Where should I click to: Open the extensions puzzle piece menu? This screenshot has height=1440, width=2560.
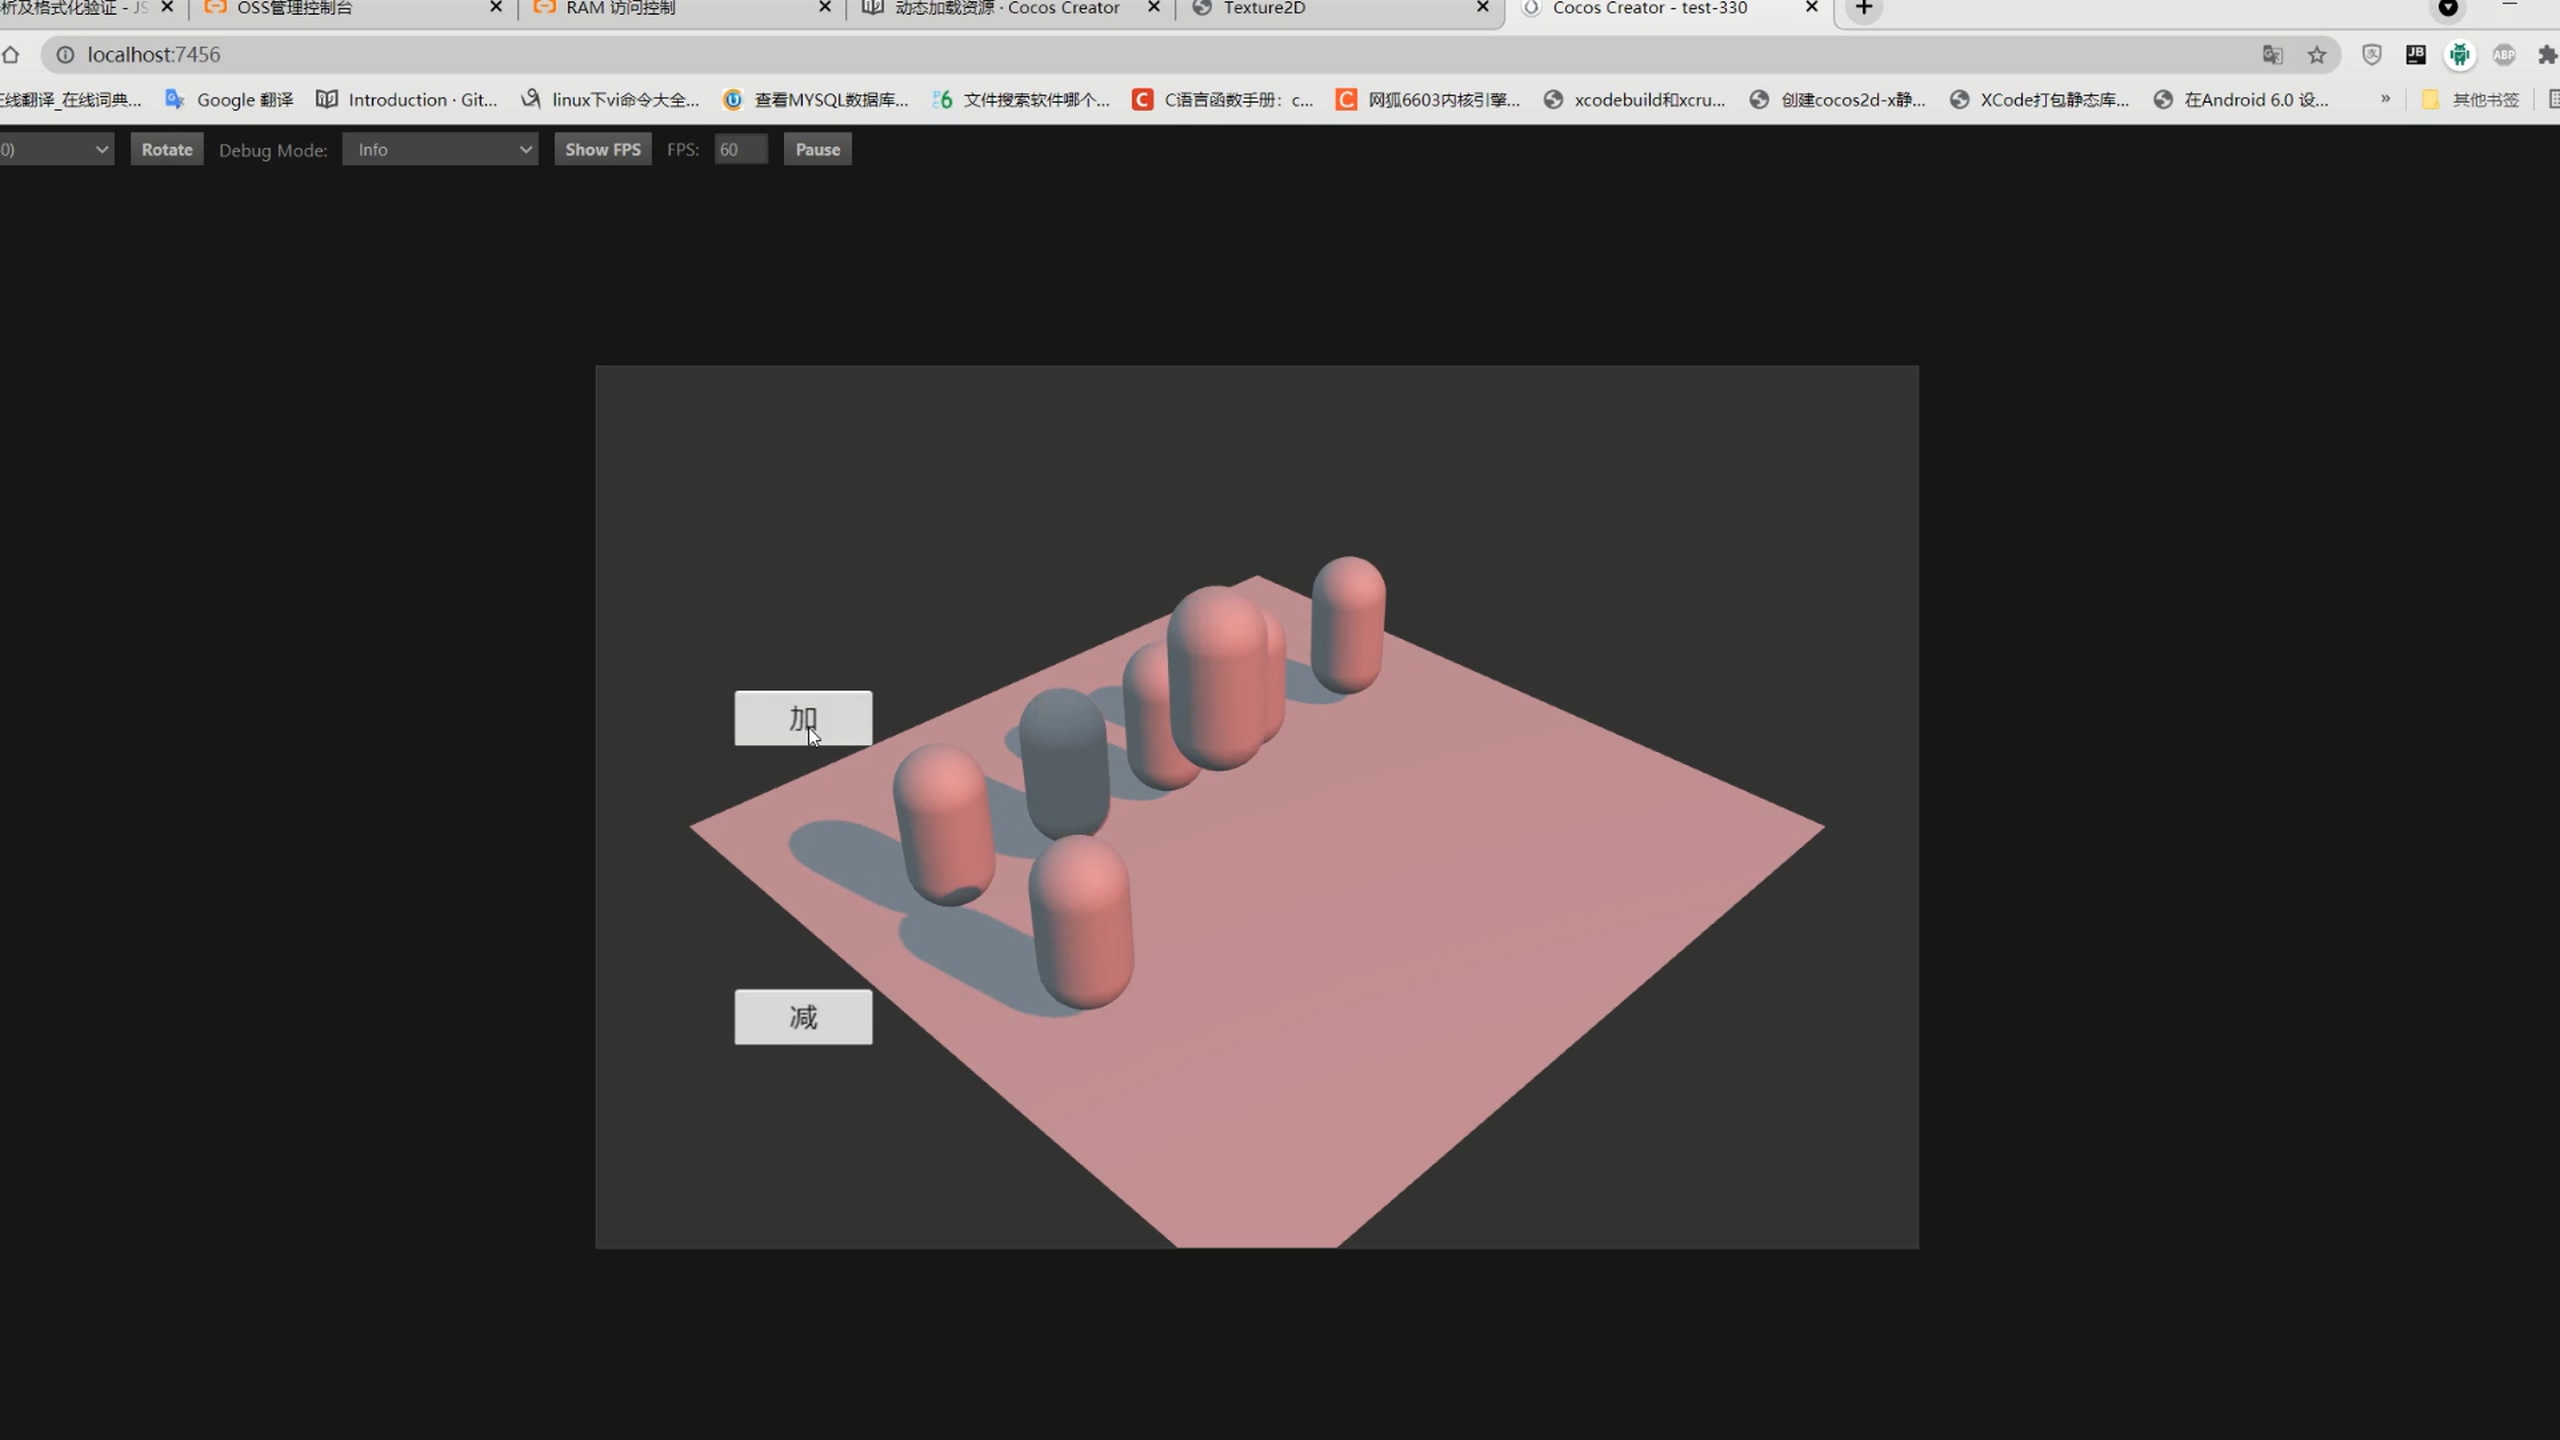[x=2547, y=55]
